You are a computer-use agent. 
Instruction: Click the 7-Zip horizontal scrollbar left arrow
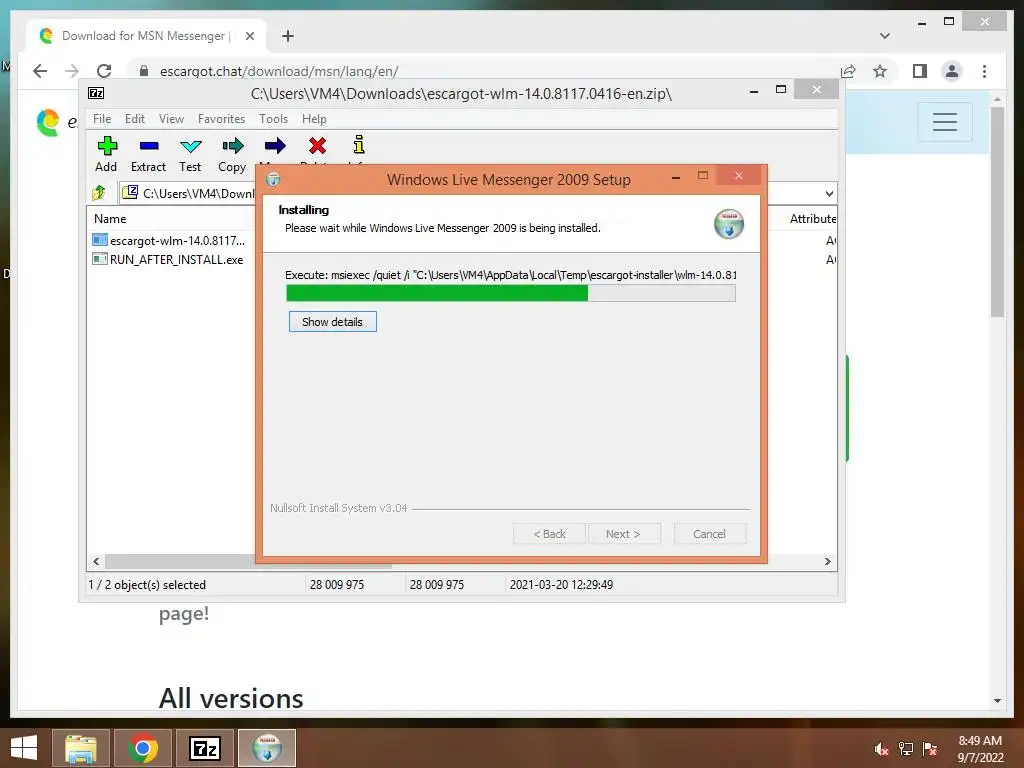point(96,562)
